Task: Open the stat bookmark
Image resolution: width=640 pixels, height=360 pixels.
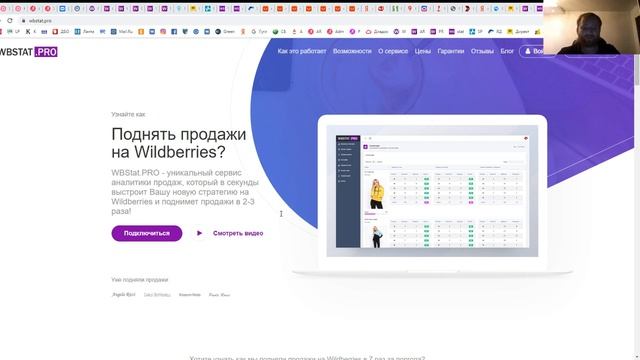Action: point(456,31)
